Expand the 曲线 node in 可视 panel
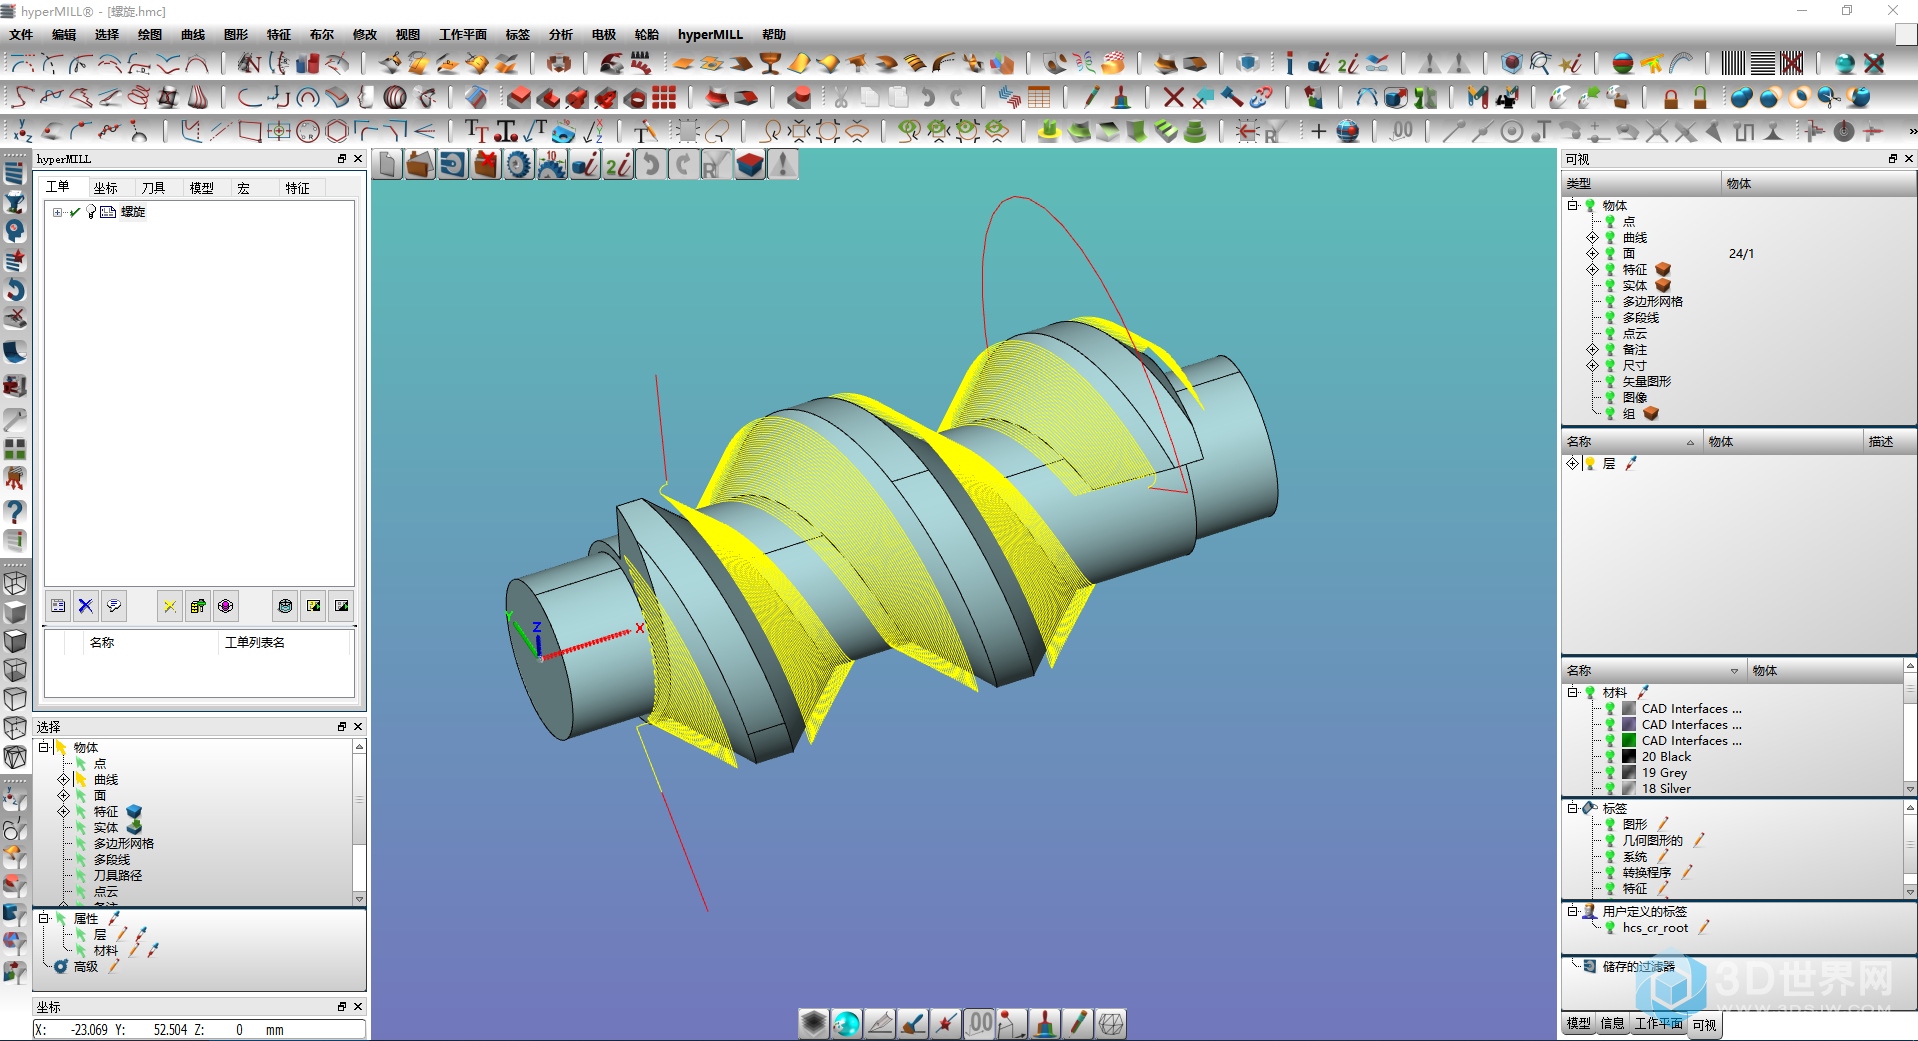 pos(1592,238)
